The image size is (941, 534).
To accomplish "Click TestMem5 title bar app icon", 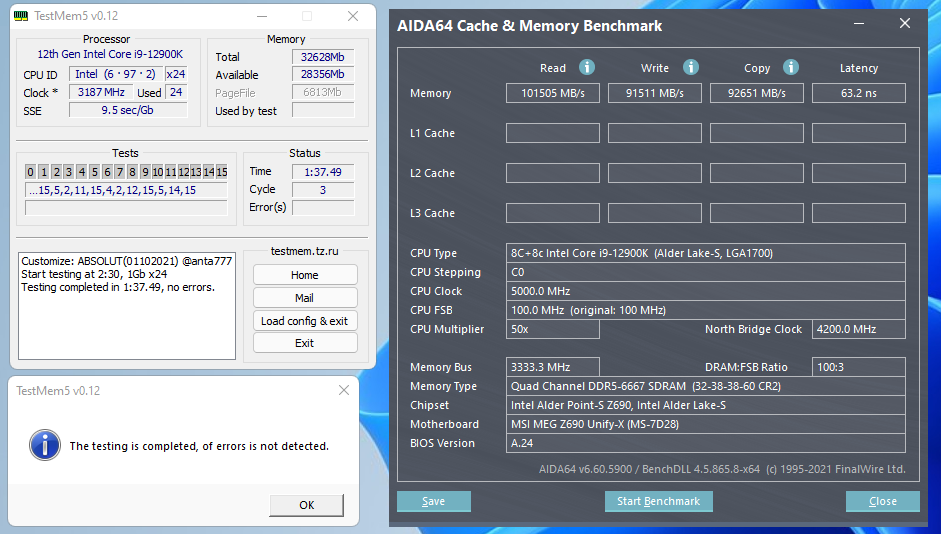I will tap(21, 16).
